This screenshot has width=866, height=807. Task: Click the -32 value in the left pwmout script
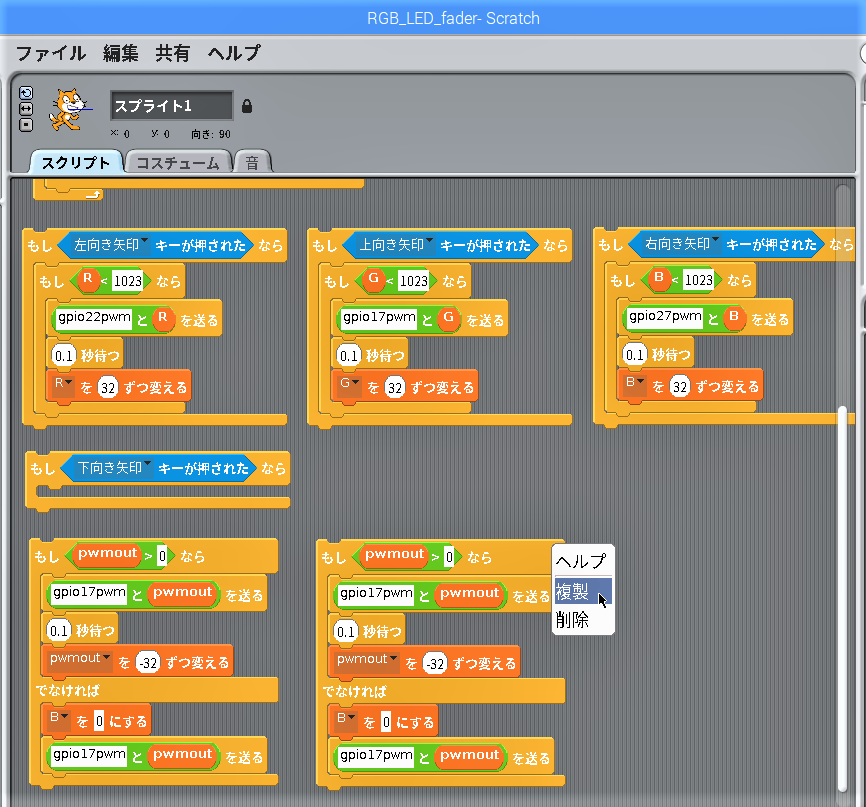(148, 663)
